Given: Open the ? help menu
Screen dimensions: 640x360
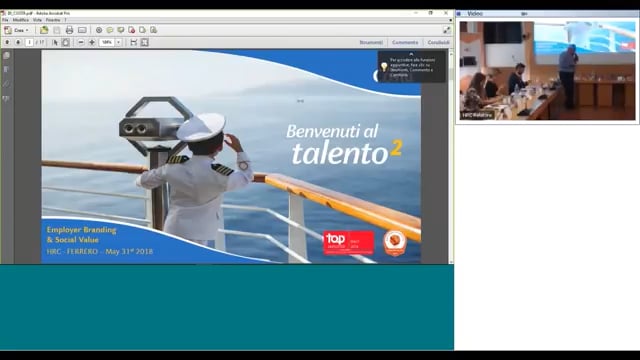Looking at the screenshot, I should (x=65, y=20).
